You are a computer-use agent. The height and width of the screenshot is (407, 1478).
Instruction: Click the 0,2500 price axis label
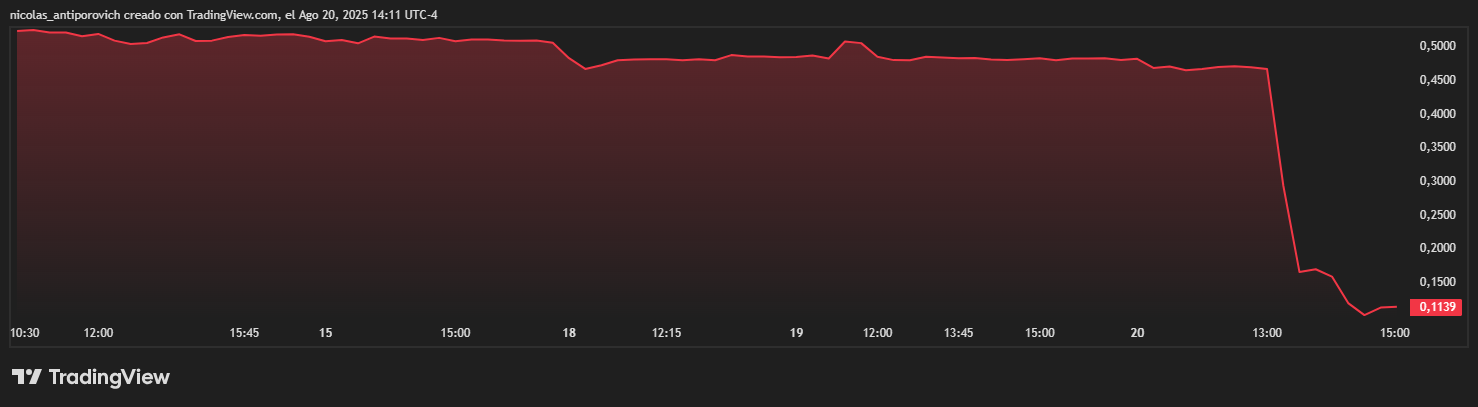pos(1438,215)
